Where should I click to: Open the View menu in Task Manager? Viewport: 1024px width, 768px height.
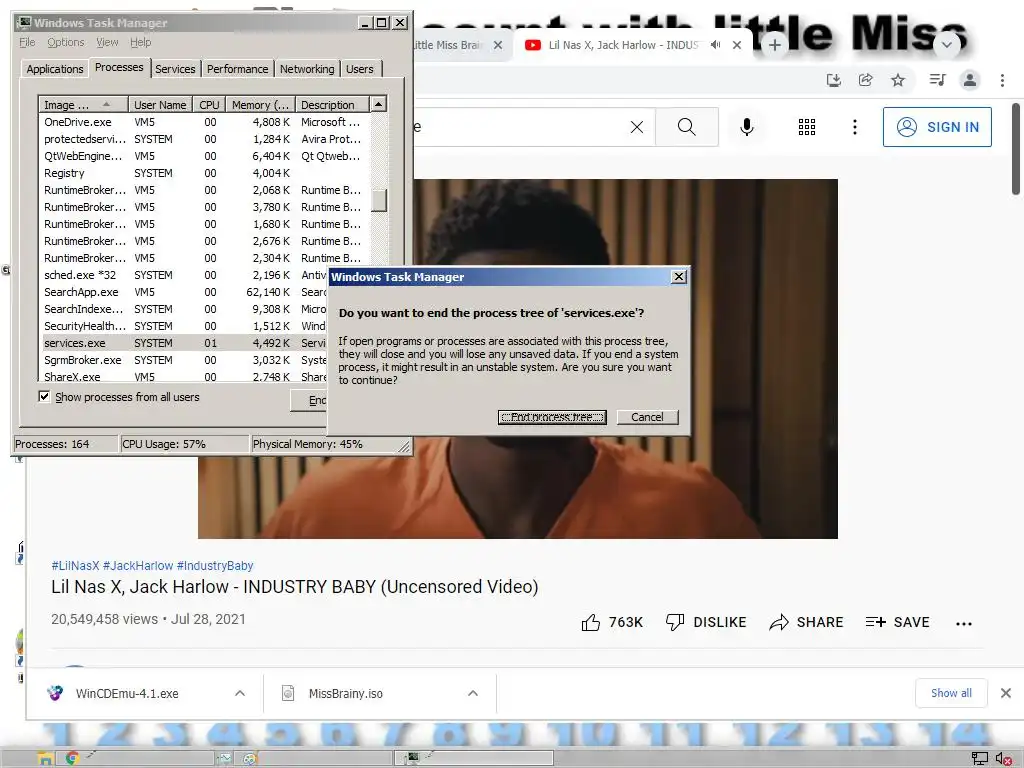click(x=107, y=42)
